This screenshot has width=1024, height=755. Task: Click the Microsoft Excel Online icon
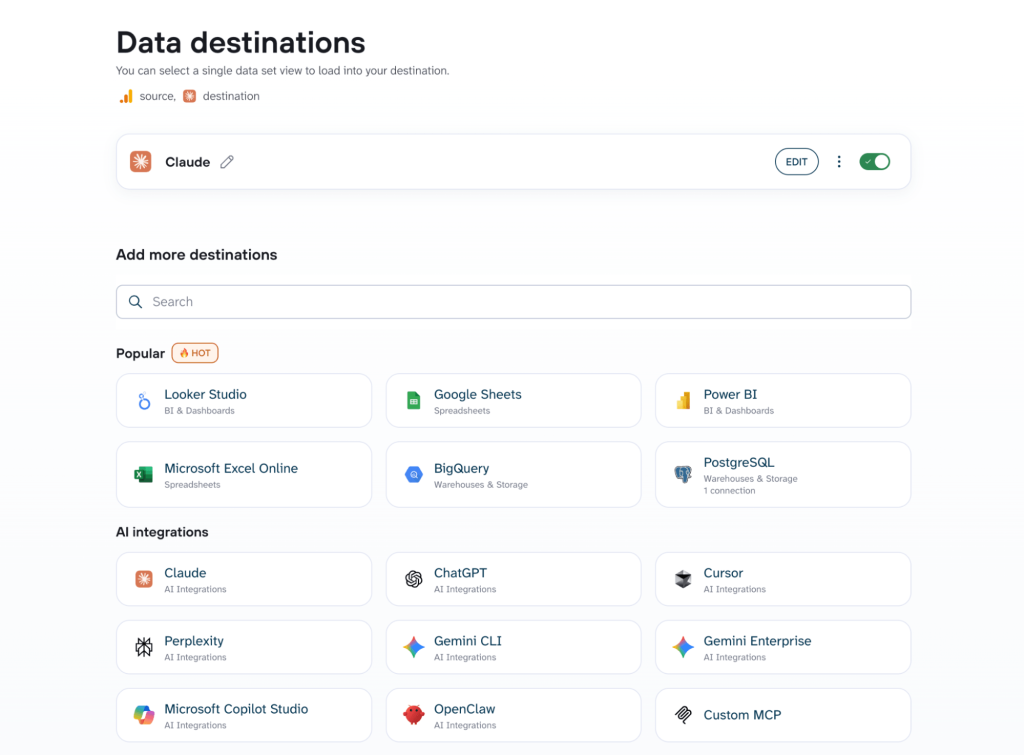pyautogui.click(x=144, y=474)
